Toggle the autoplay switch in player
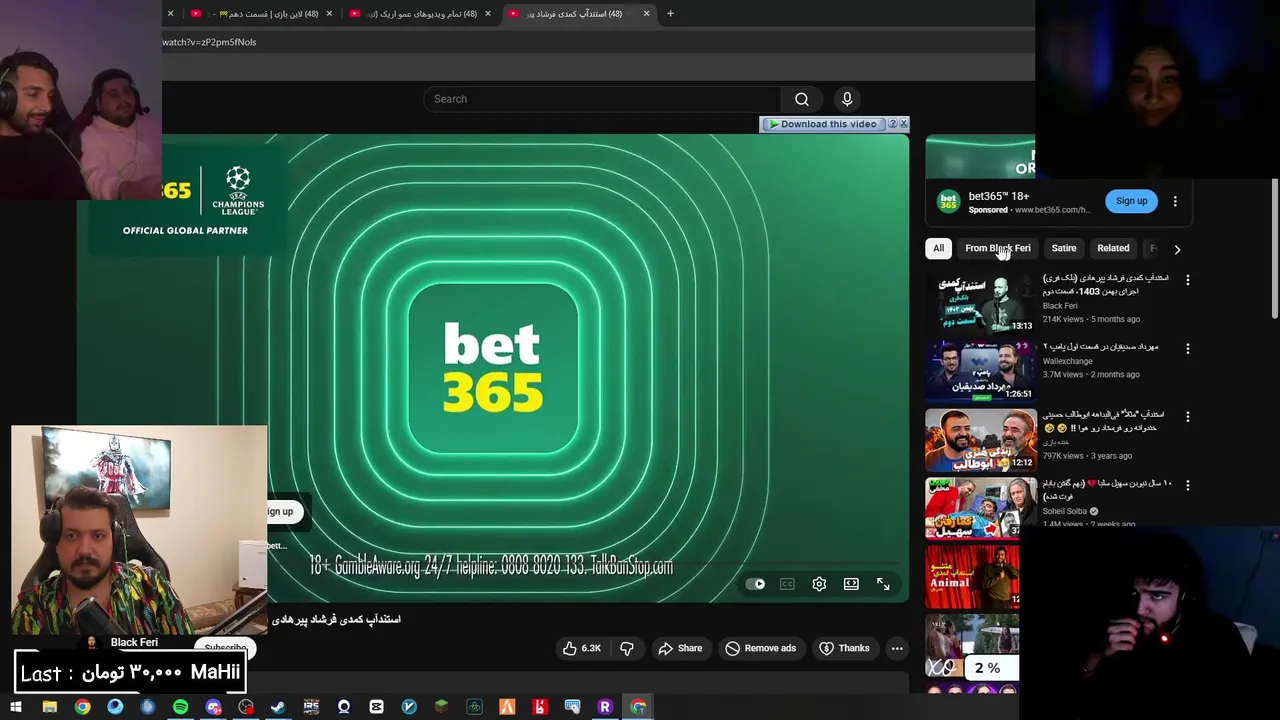This screenshot has height=720, width=1280. click(x=755, y=584)
